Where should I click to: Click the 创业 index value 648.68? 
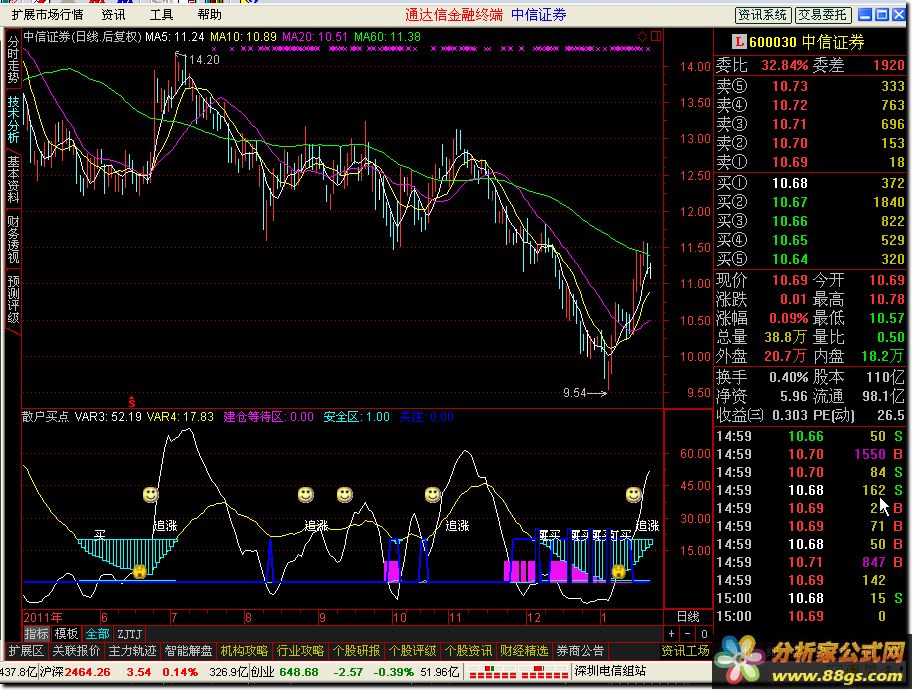pos(298,672)
